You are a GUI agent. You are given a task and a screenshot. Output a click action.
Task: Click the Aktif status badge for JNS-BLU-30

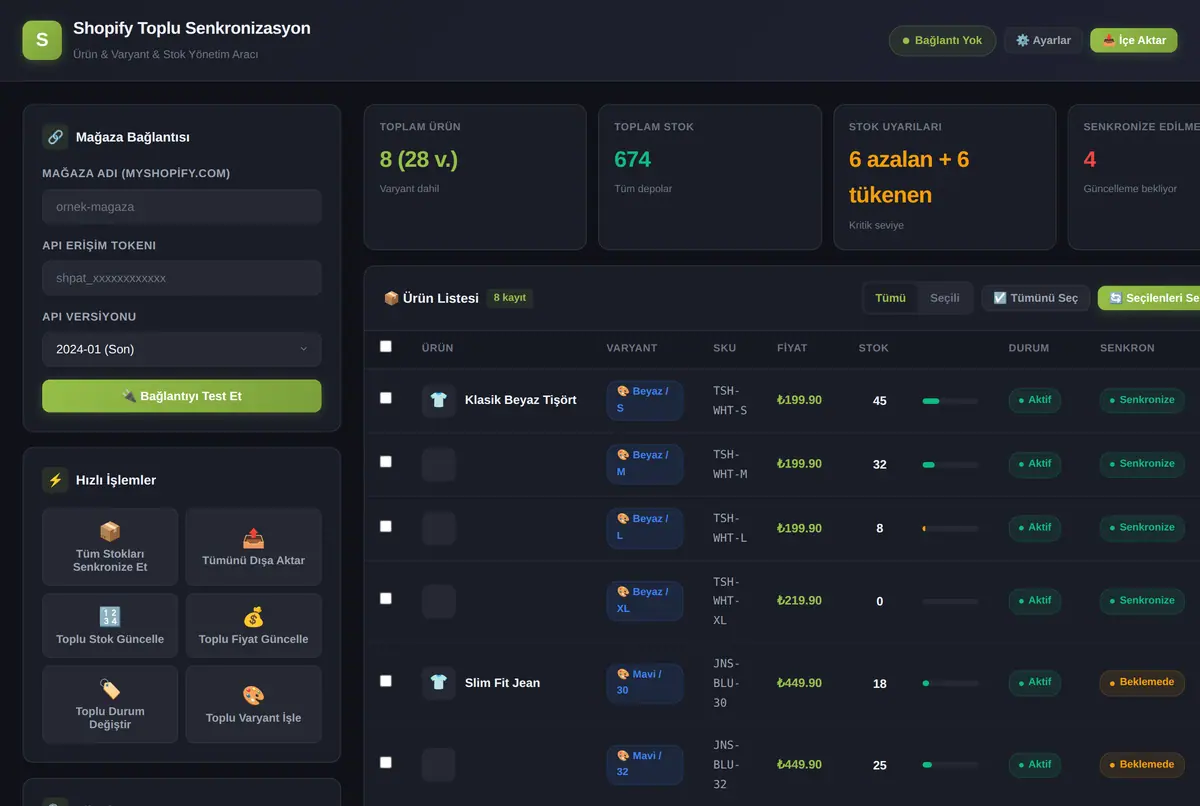(x=1035, y=683)
